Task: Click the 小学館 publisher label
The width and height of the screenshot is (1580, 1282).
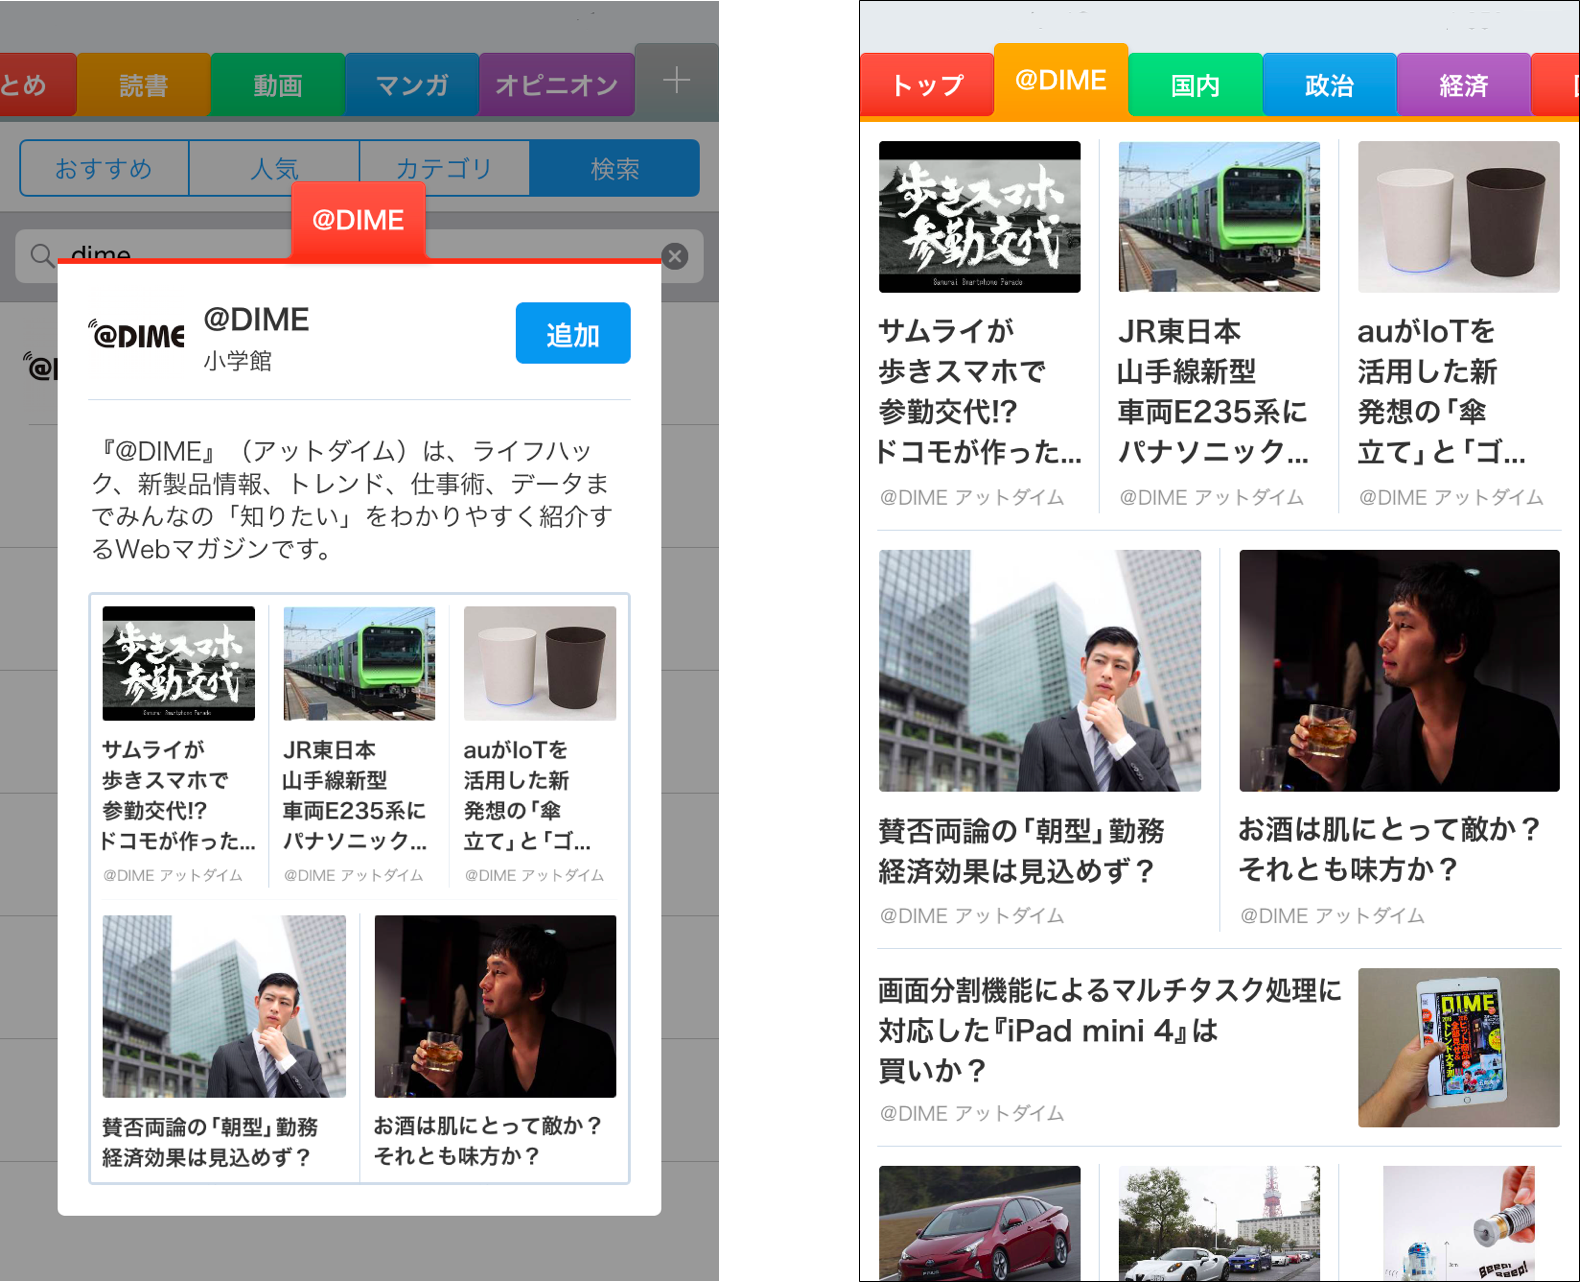Action: pyautogui.click(x=238, y=361)
